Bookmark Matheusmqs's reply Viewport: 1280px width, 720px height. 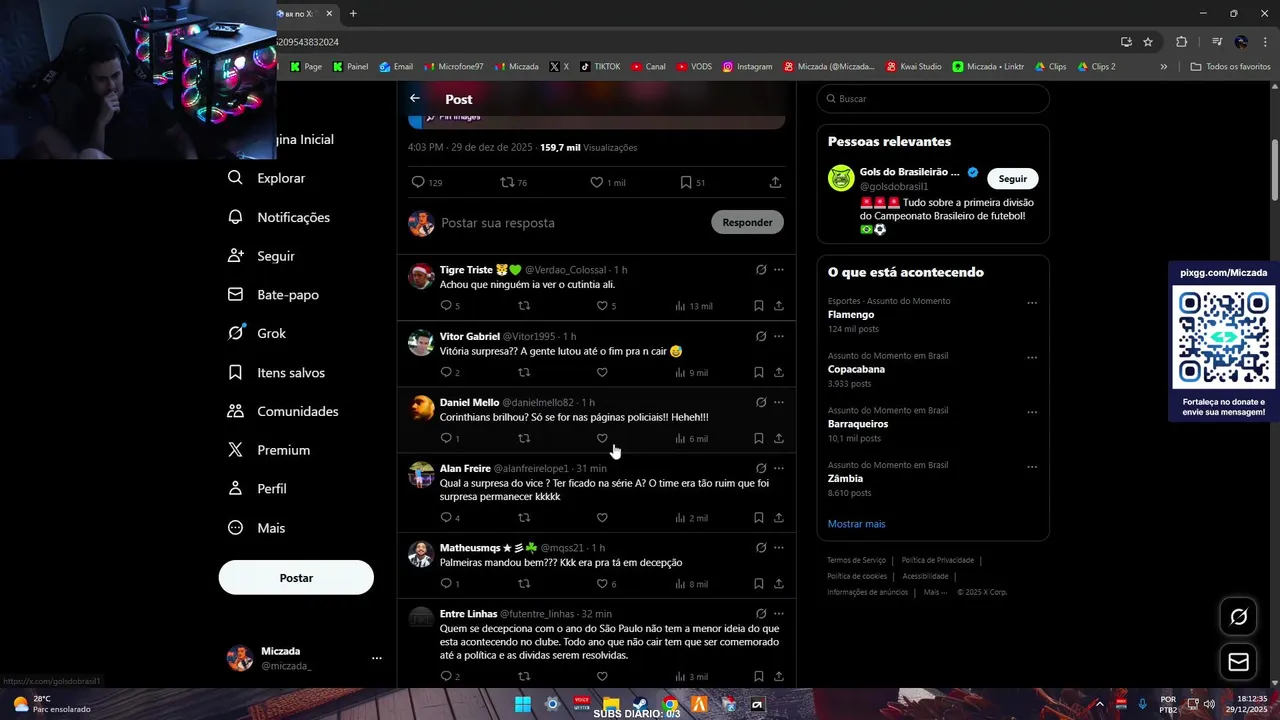759,584
